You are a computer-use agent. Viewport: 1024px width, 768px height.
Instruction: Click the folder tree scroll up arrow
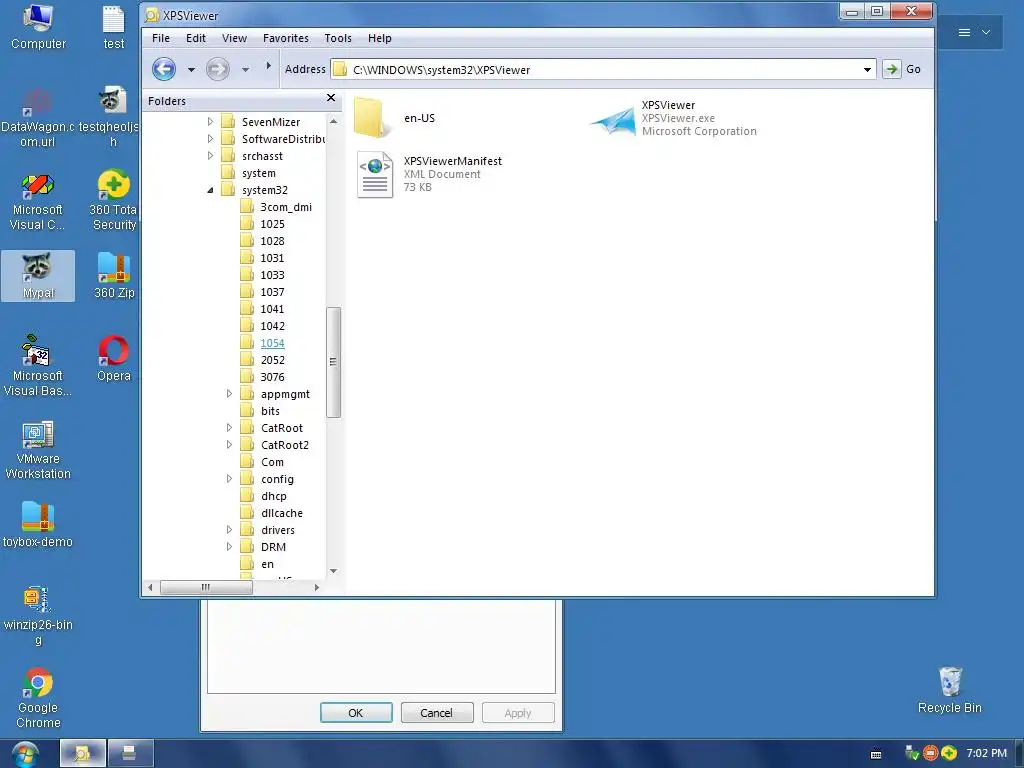(333, 121)
